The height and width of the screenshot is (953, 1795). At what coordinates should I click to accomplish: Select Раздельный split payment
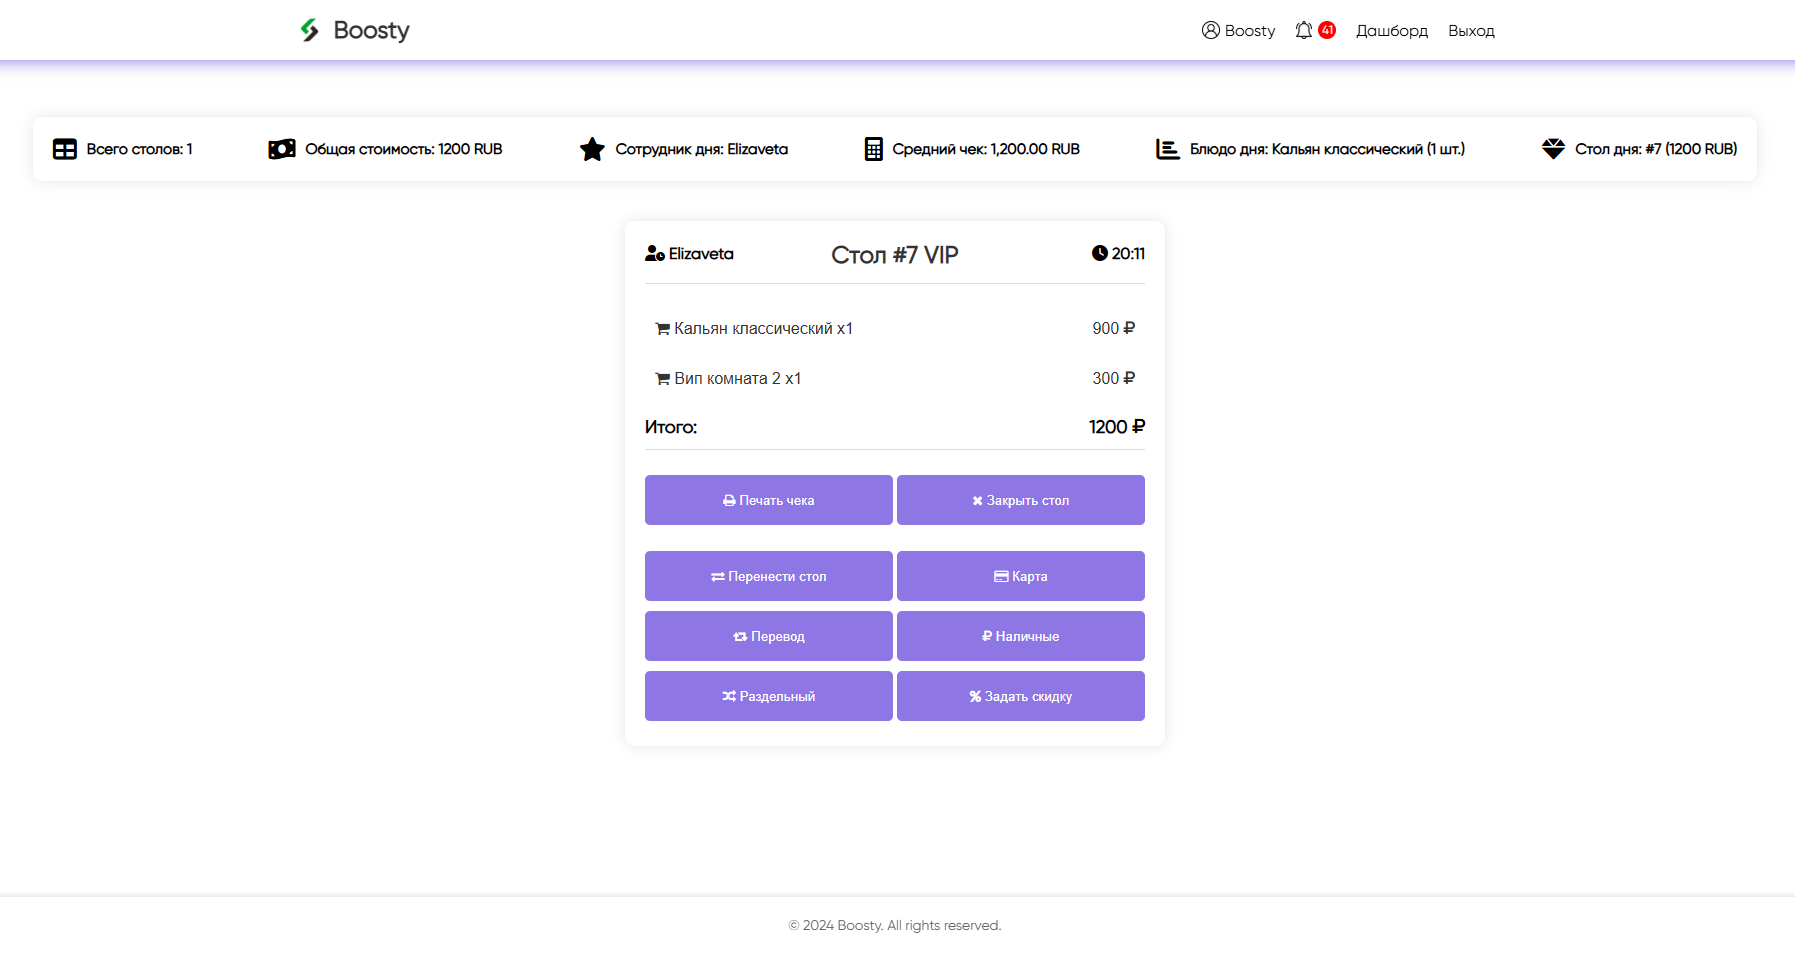pos(769,696)
